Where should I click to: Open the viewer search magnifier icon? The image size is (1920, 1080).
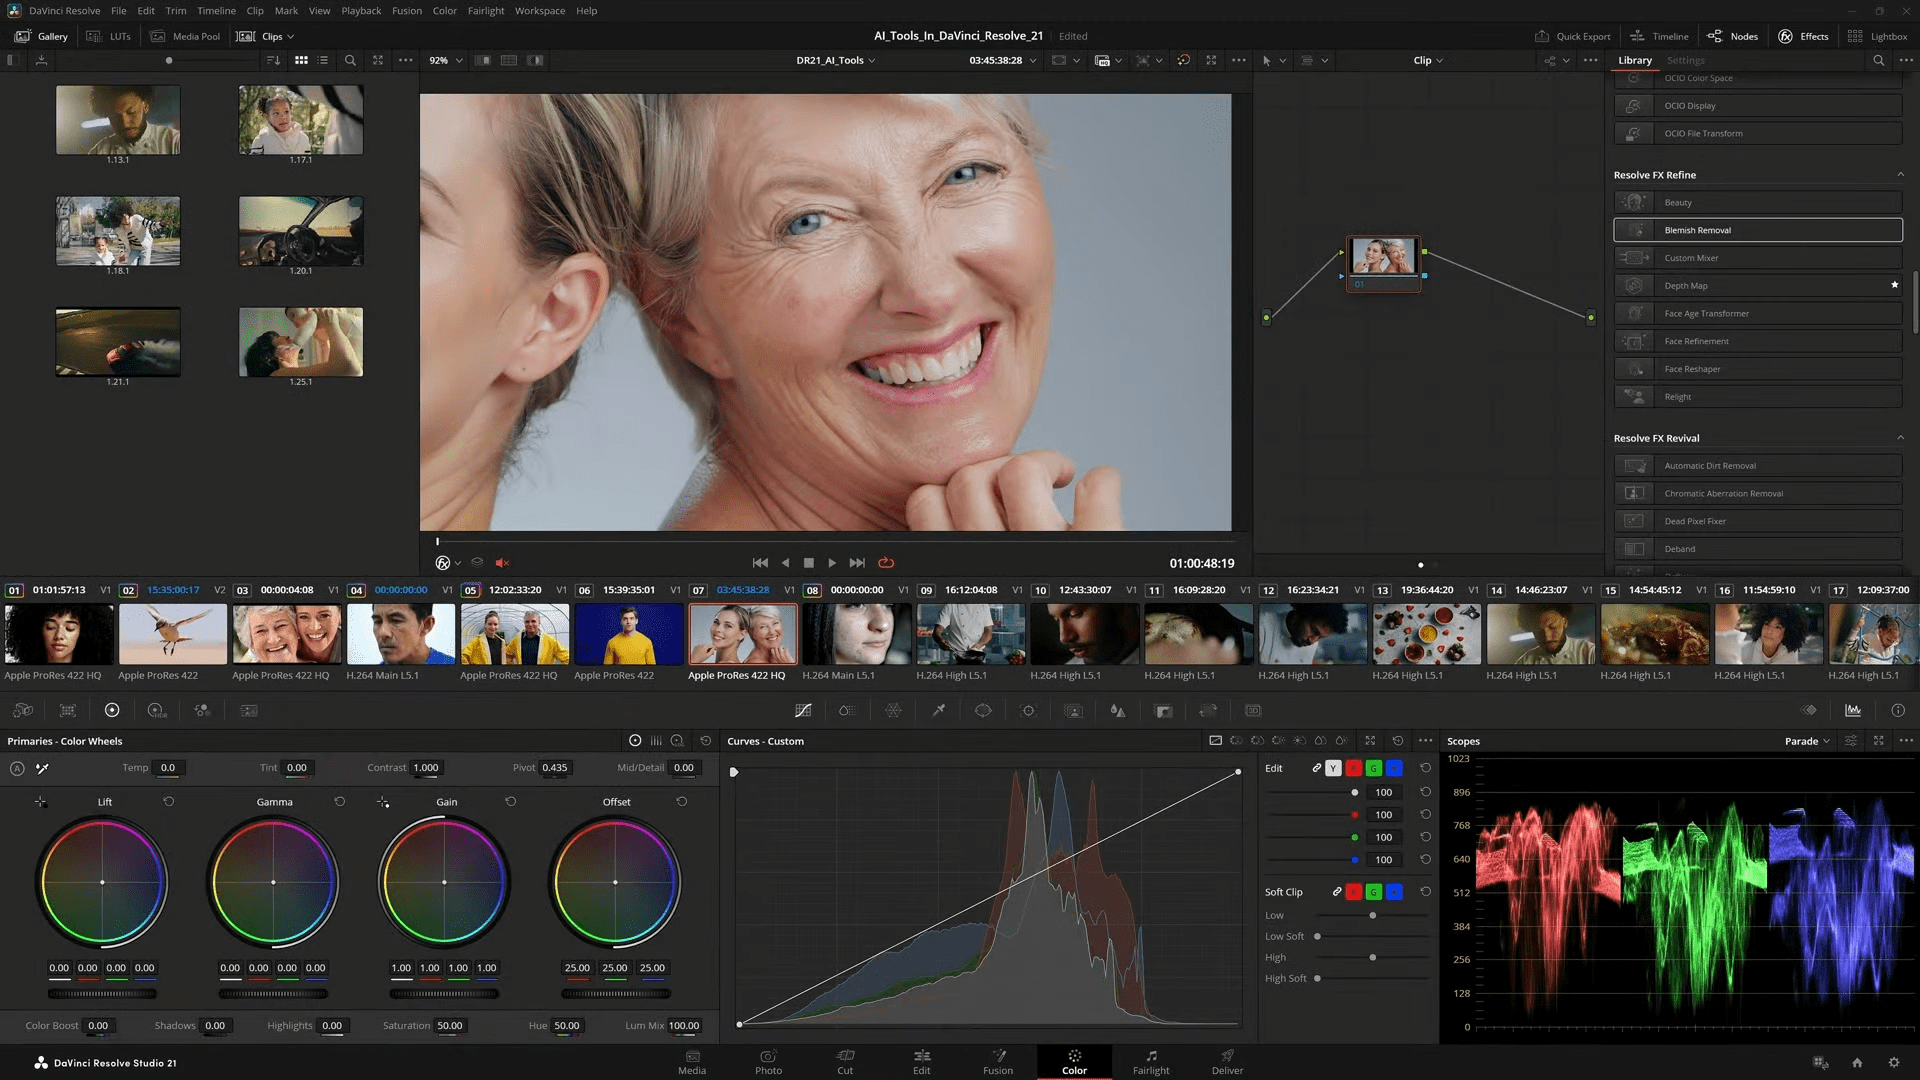click(350, 61)
